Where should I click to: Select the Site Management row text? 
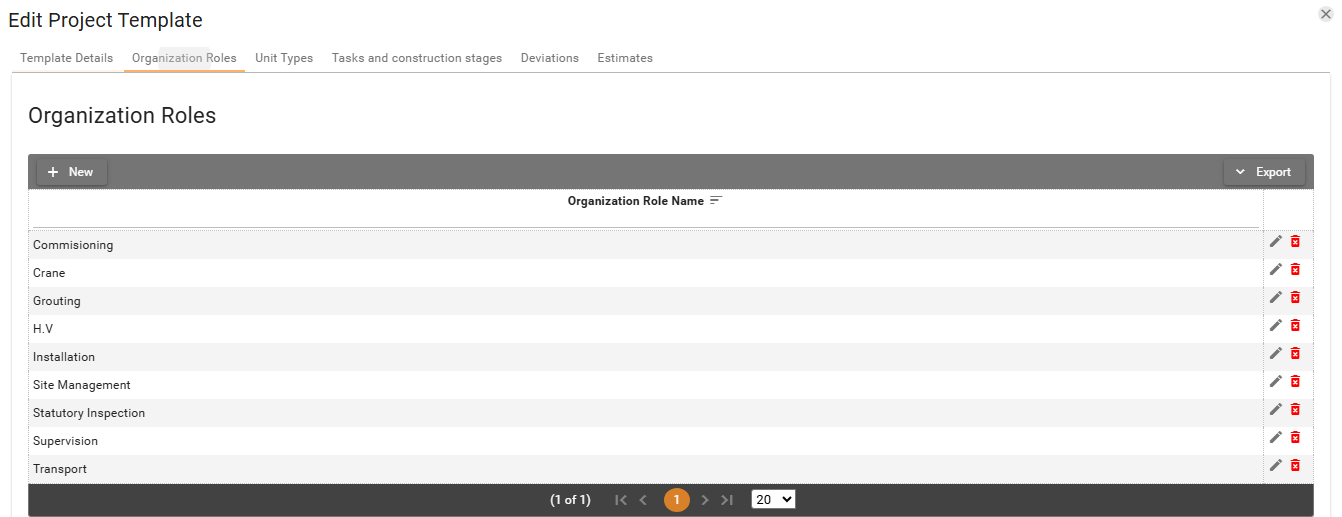coord(82,385)
